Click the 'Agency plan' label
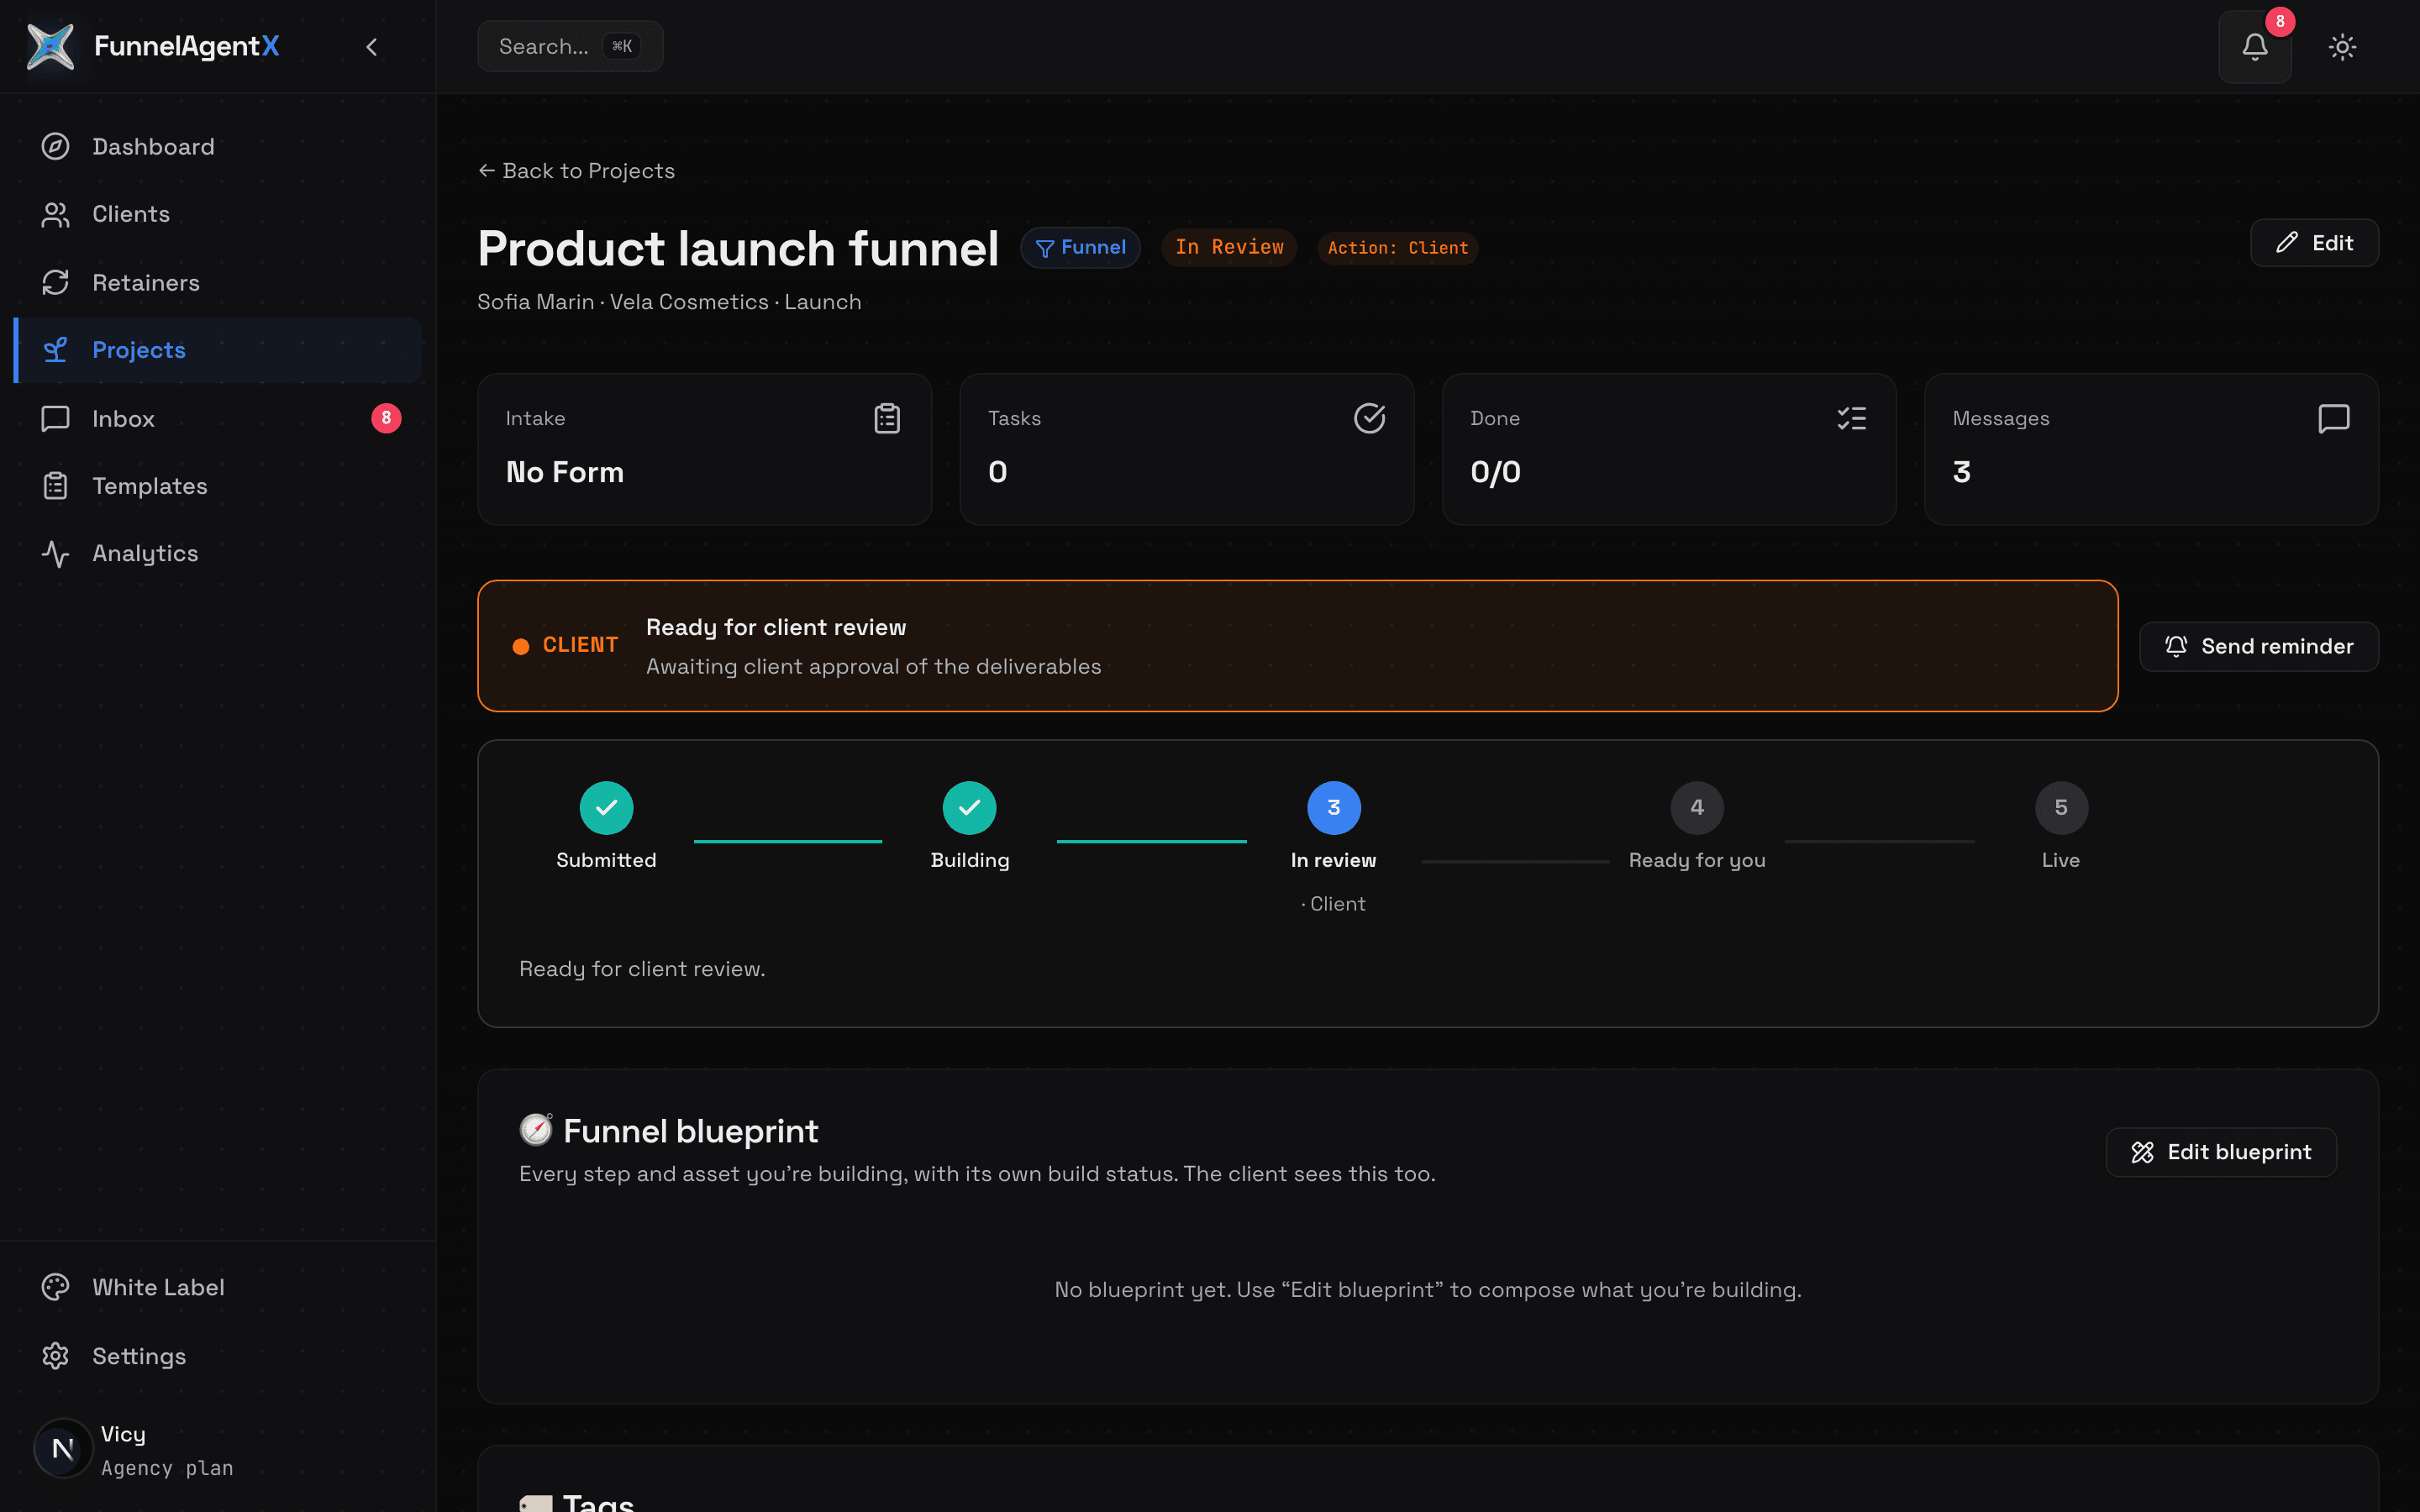Image resolution: width=2420 pixels, height=1512 pixels. click(x=167, y=1468)
